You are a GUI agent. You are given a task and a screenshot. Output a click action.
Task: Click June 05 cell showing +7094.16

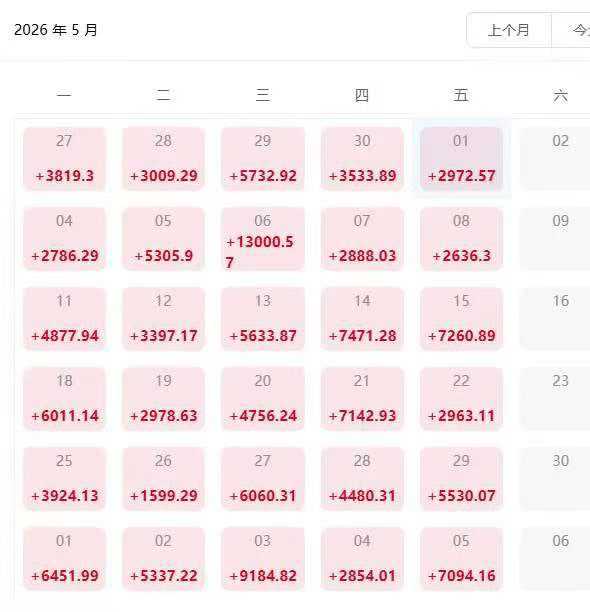point(461,559)
